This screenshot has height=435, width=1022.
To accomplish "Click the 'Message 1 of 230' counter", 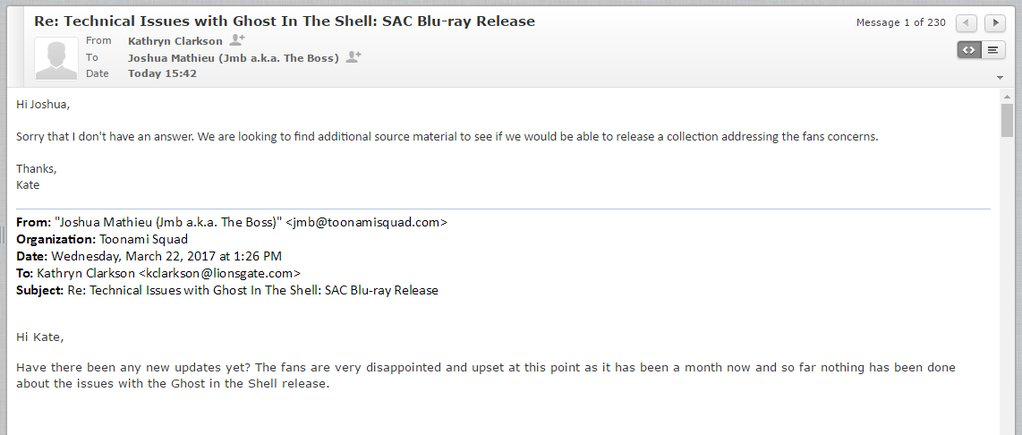I will [901, 23].
